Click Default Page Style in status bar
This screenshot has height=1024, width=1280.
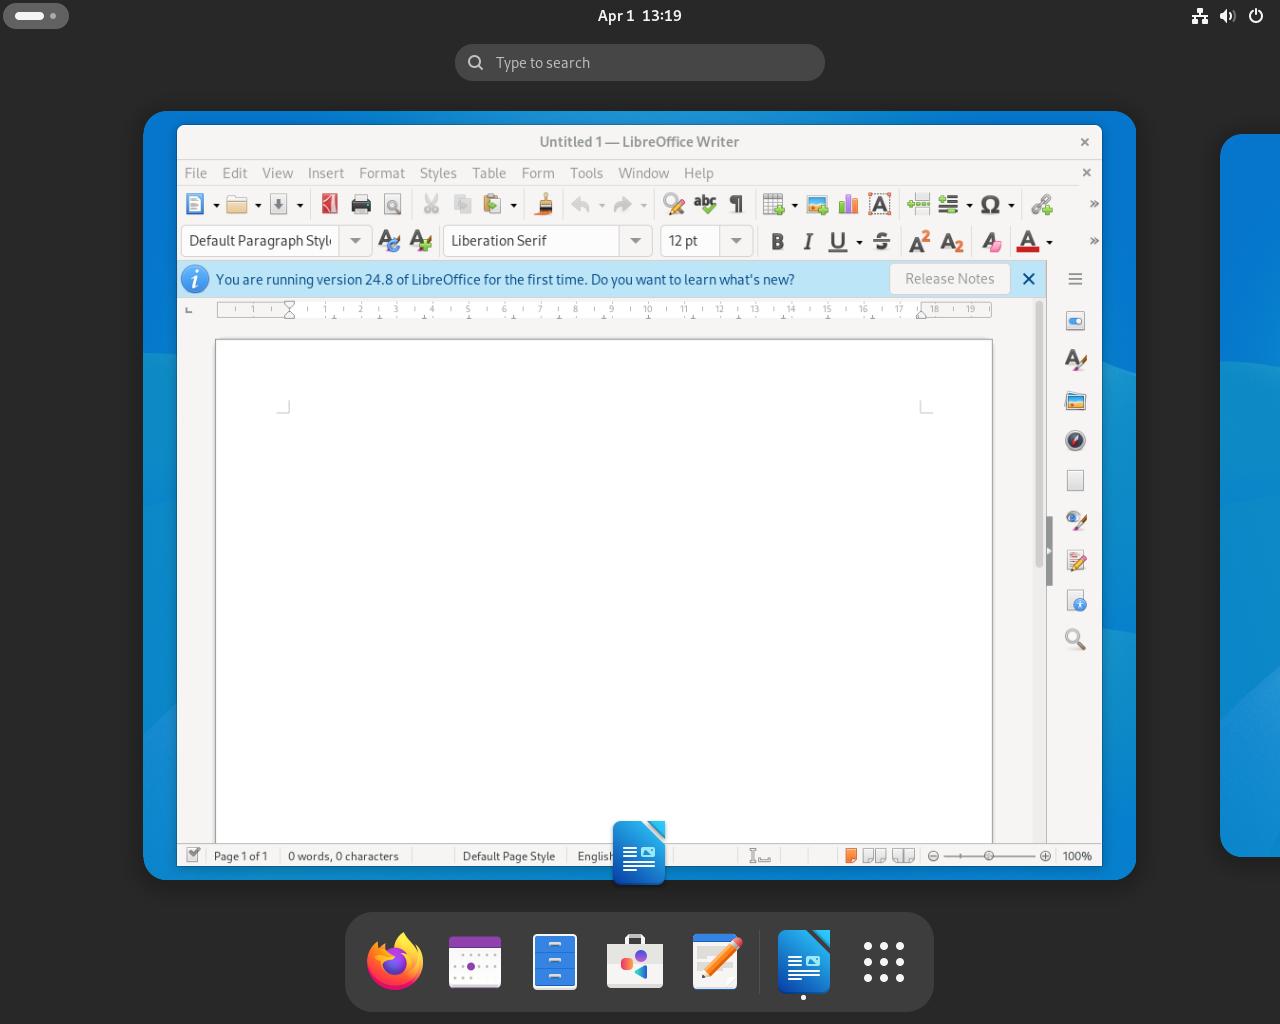click(509, 856)
